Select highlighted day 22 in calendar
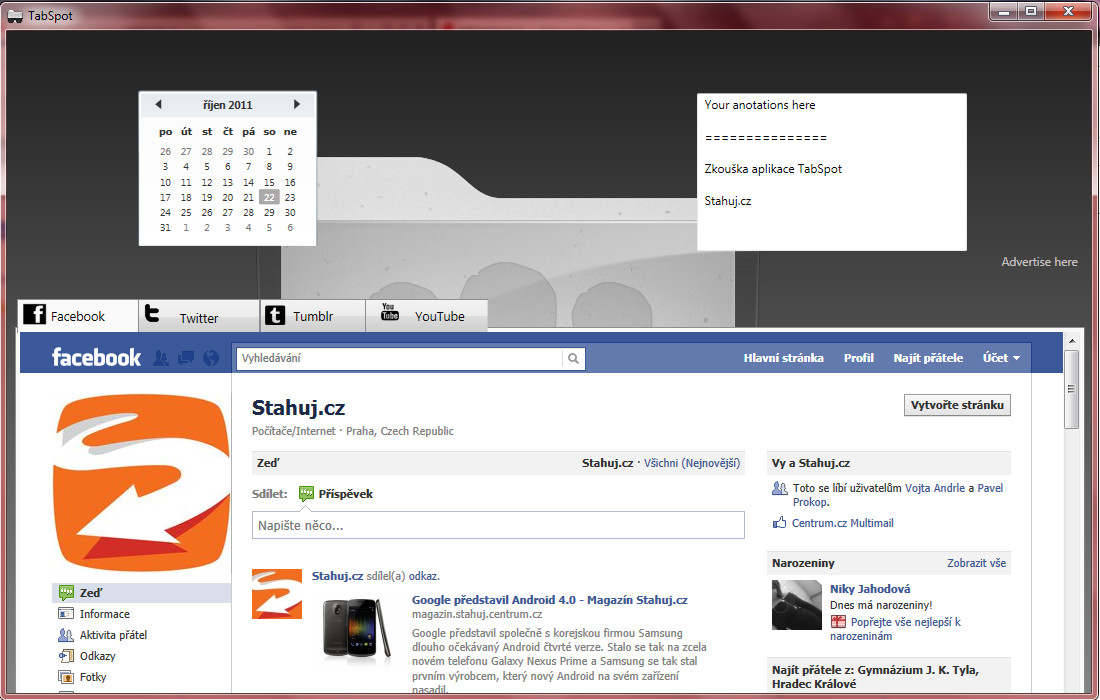The width and height of the screenshot is (1100, 700). (269, 197)
